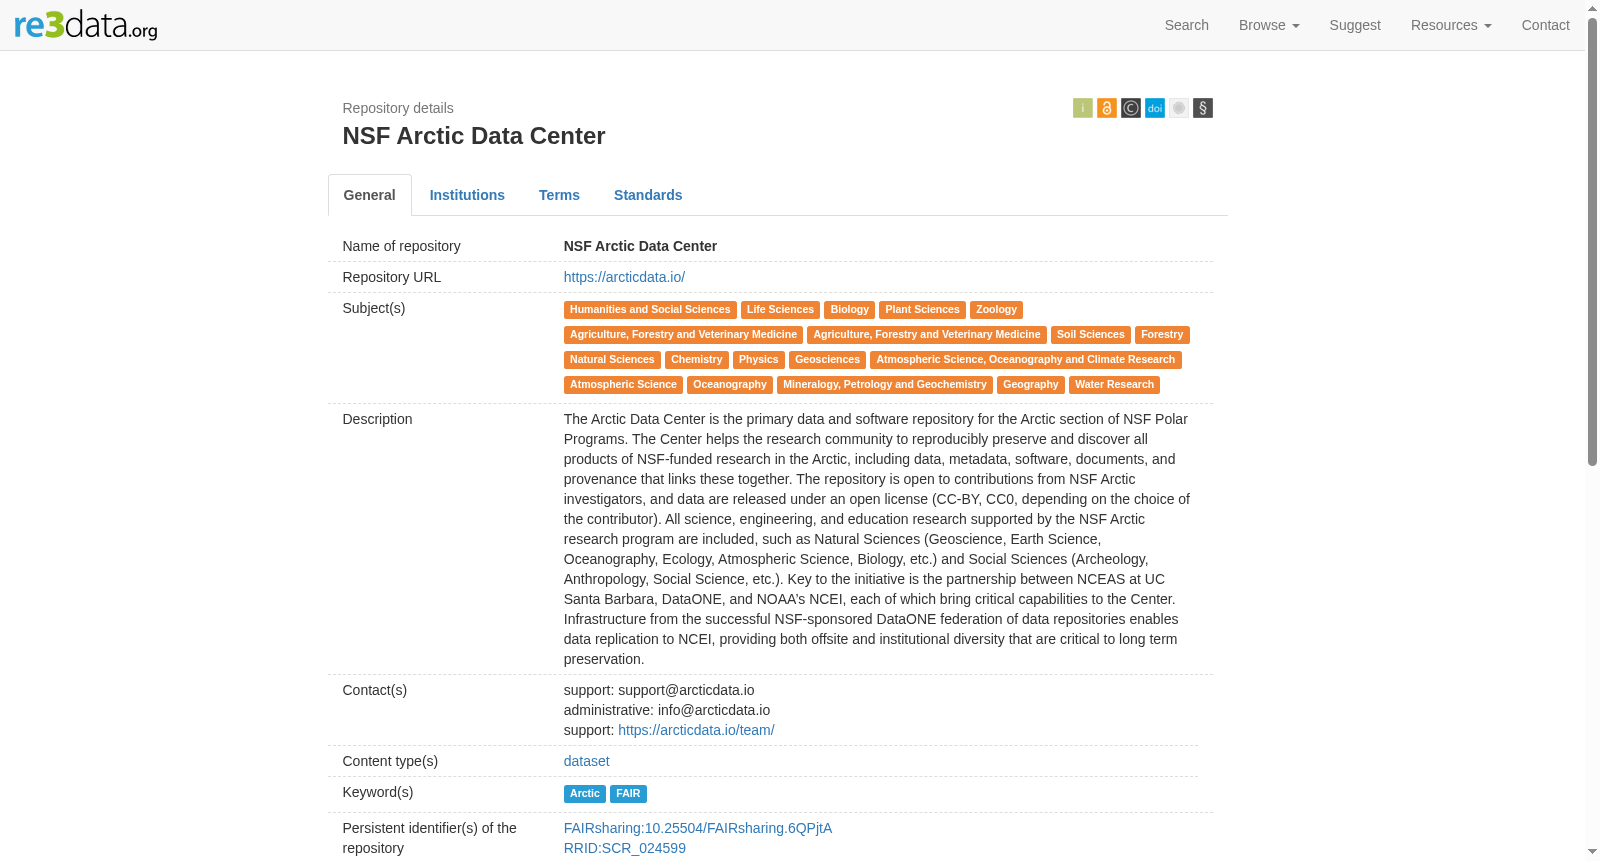Click the copyright license badge icon
The height and width of the screenshot is (861, 1600).
tap(1130, 108)
